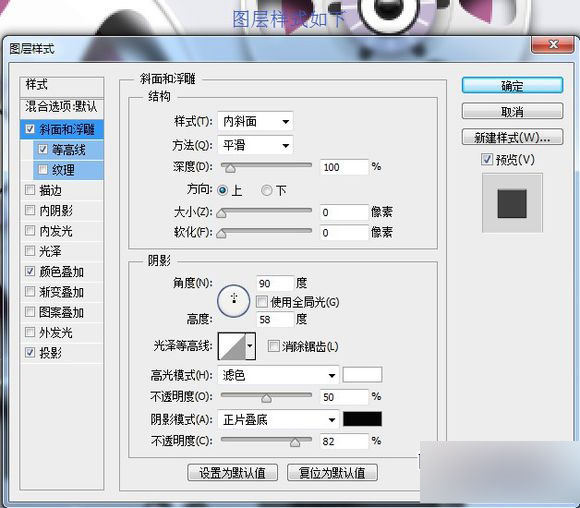Enable the 外发光 checkbox
This screenshot has height=508, width=580.
(x=30, y=332)
